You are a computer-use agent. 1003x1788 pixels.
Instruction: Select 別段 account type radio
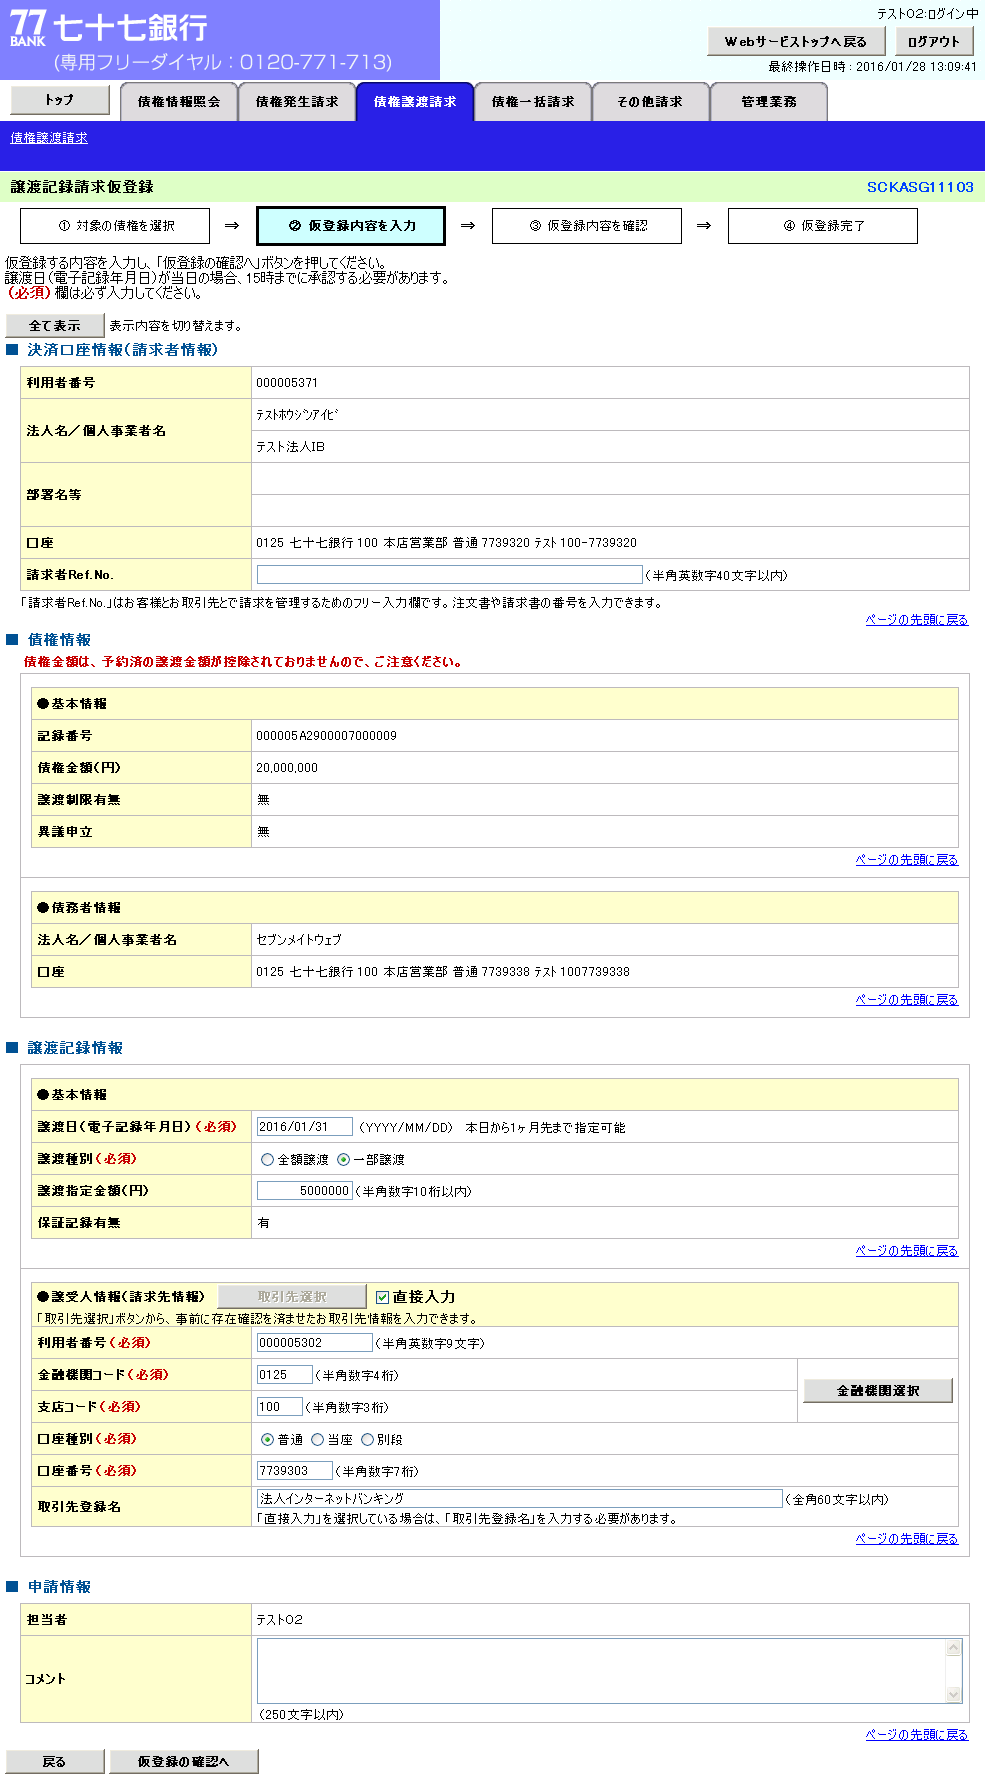click(x=368, y=1440)
